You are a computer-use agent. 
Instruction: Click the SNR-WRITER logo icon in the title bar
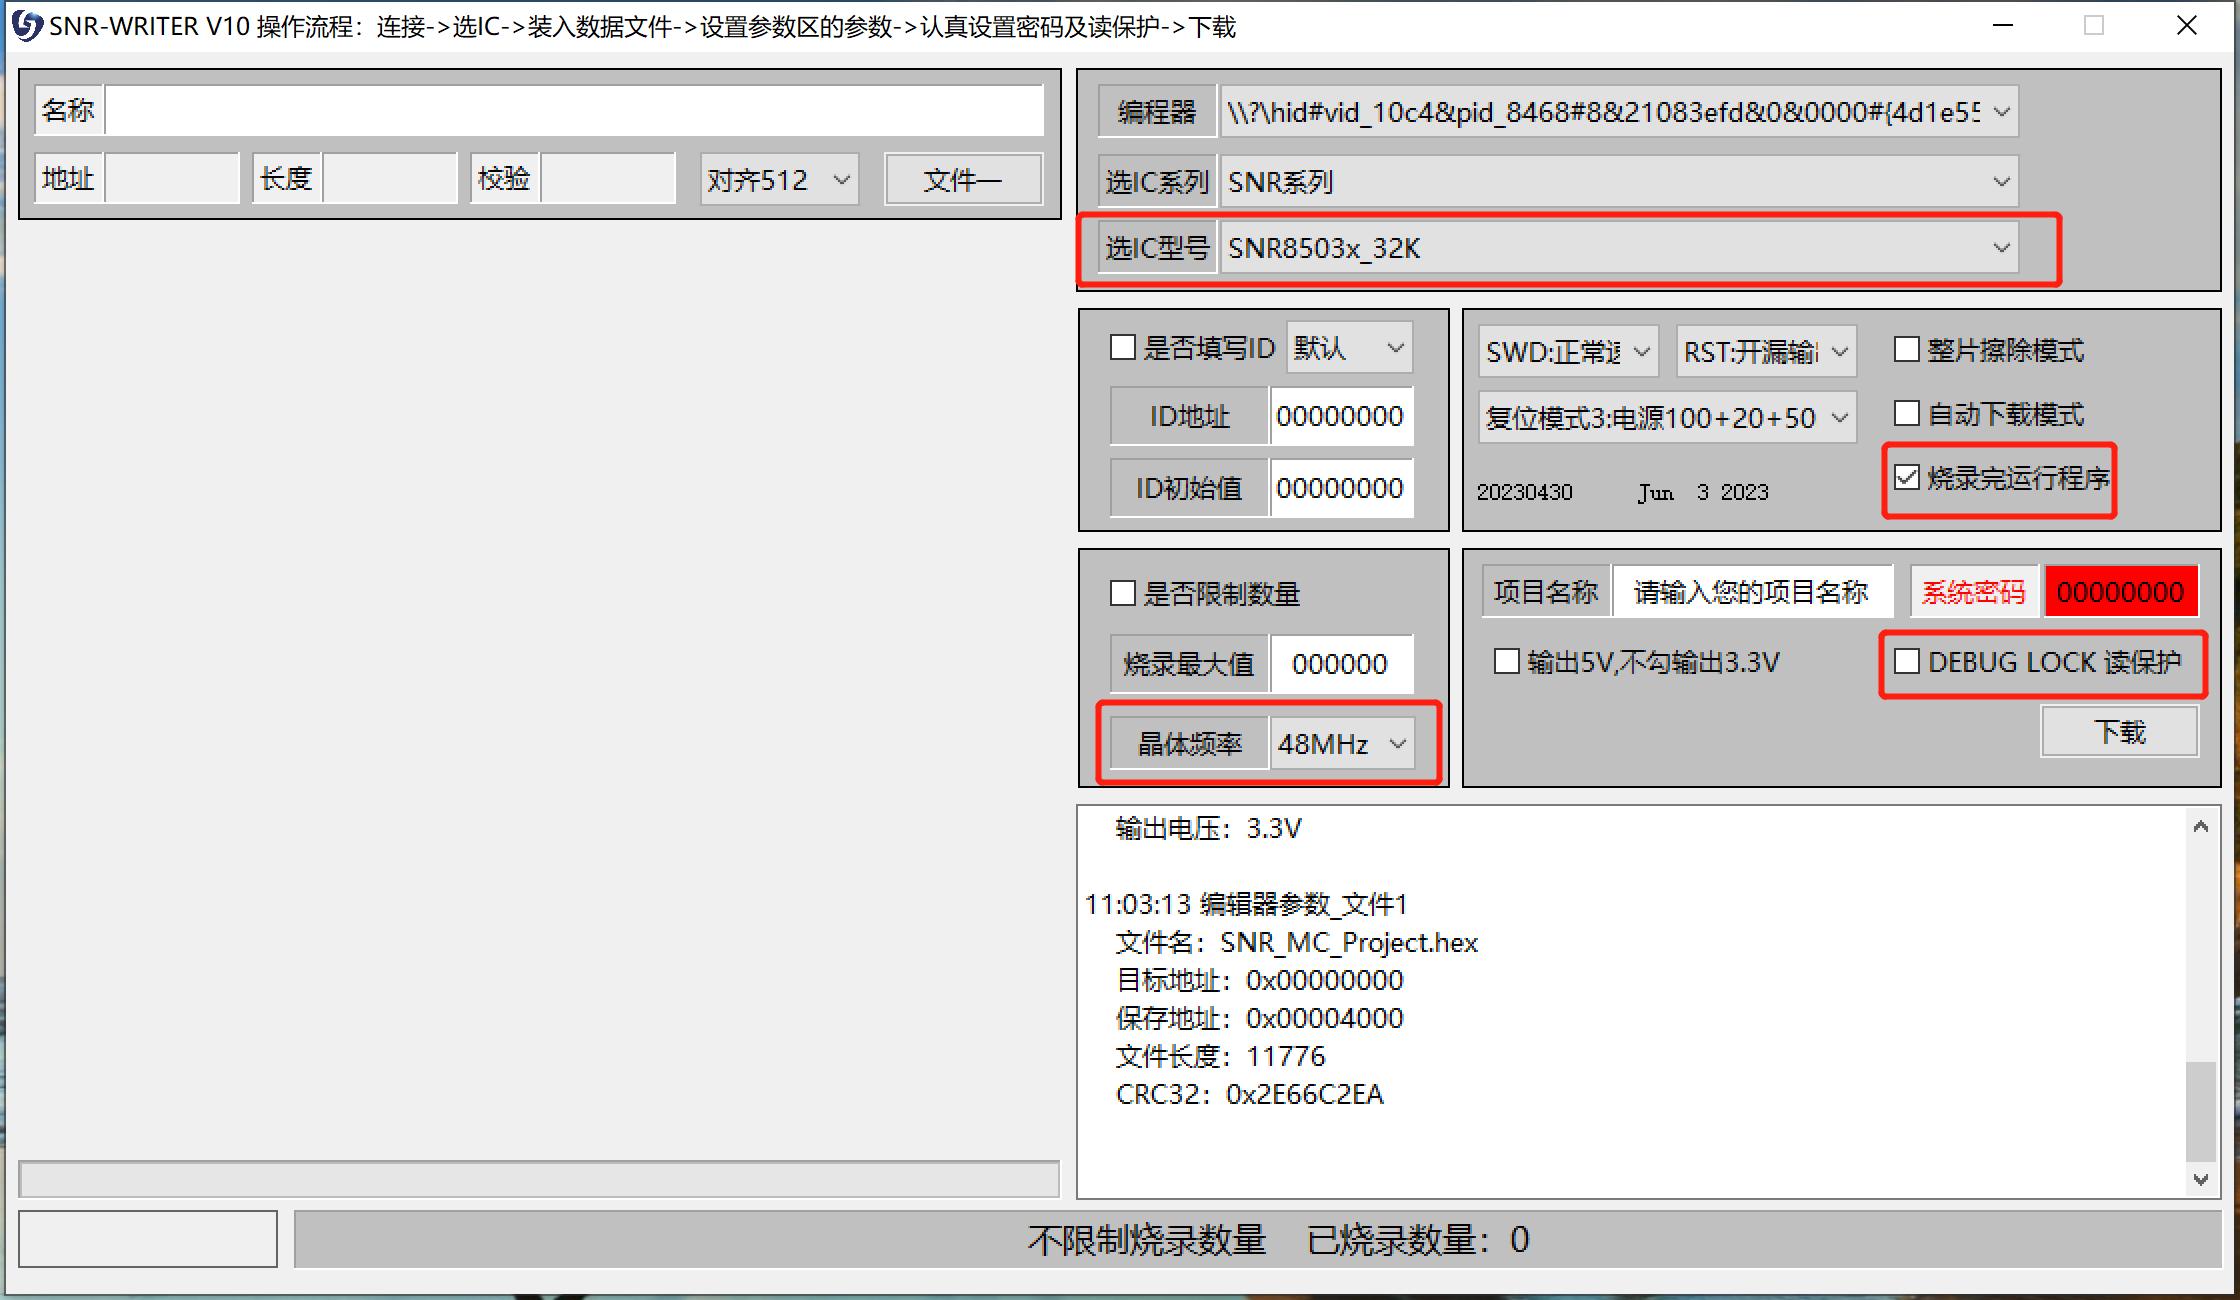[27, 25]
